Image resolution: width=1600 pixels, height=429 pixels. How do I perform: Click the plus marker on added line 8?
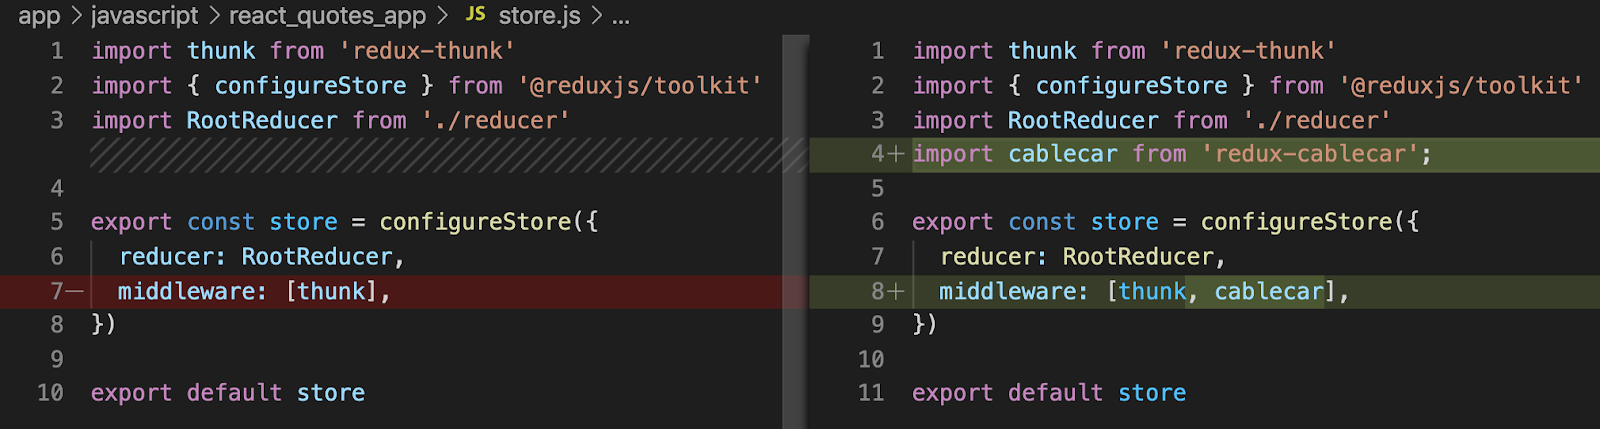(896, 291)
